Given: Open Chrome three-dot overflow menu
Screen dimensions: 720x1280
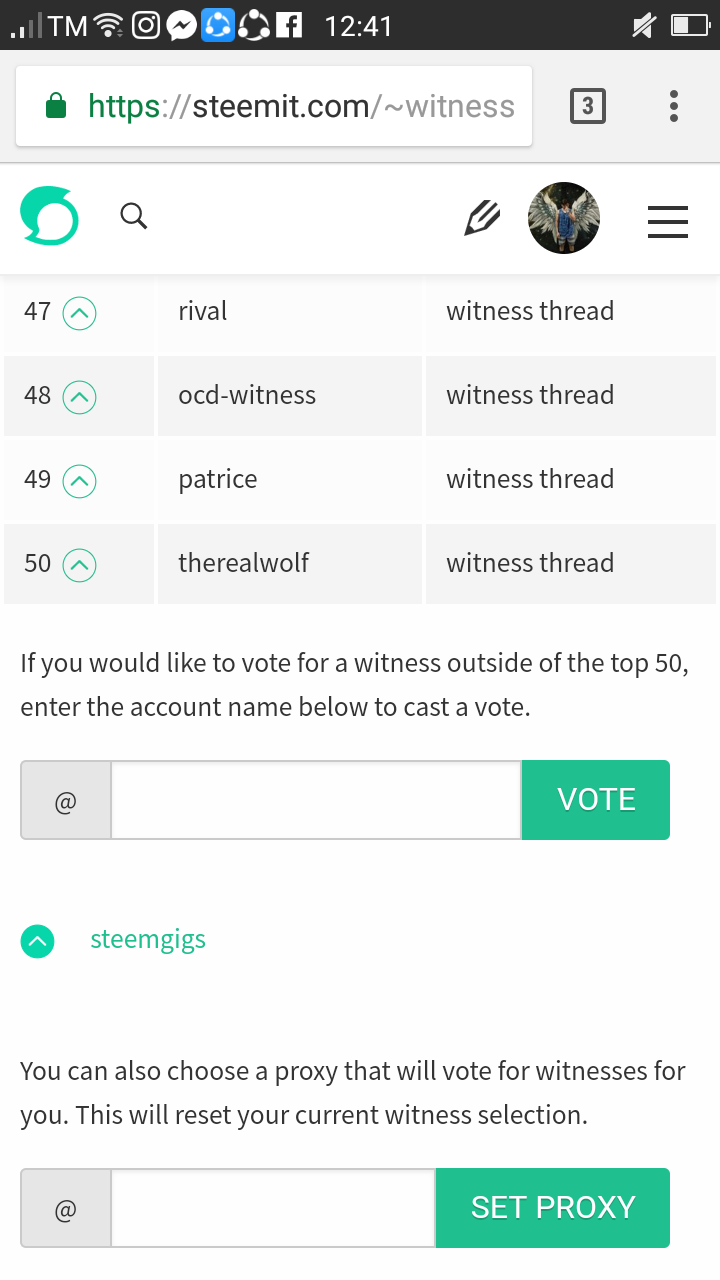Looking at the screenshot, I should 674,106.
